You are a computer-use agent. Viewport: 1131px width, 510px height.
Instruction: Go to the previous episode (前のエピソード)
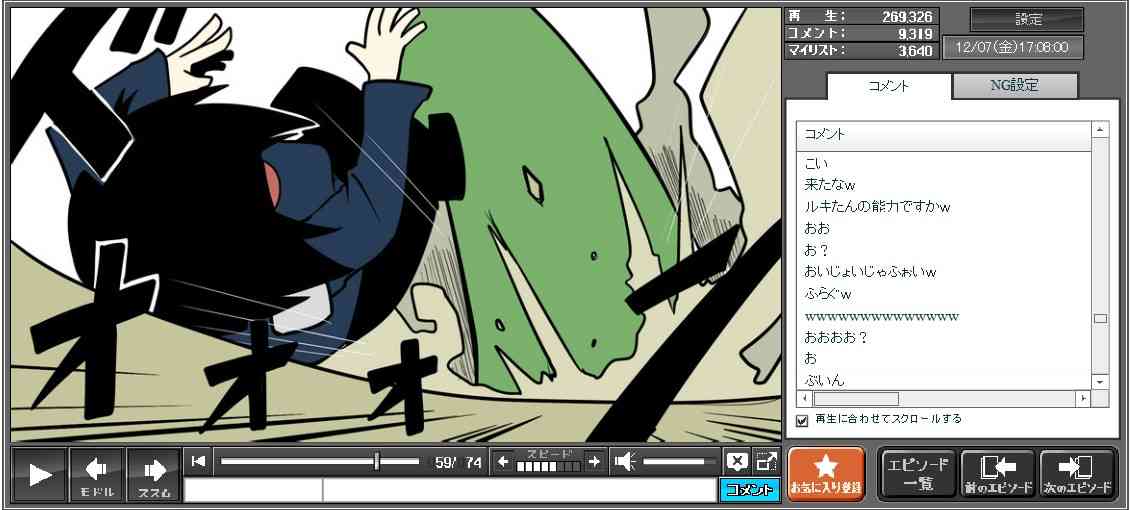pos(997,474)
